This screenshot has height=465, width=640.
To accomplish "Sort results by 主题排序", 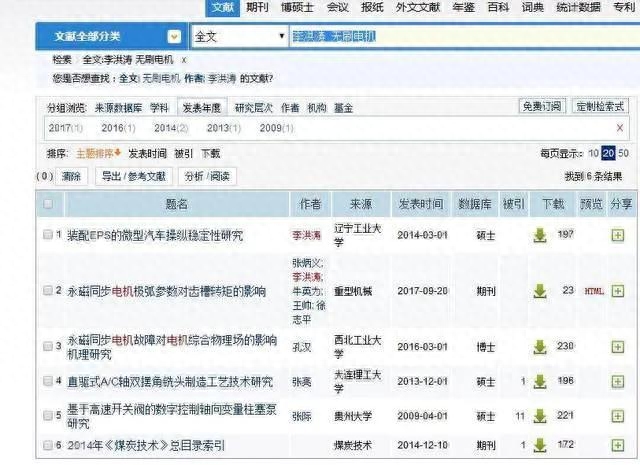I will point(97,153).
